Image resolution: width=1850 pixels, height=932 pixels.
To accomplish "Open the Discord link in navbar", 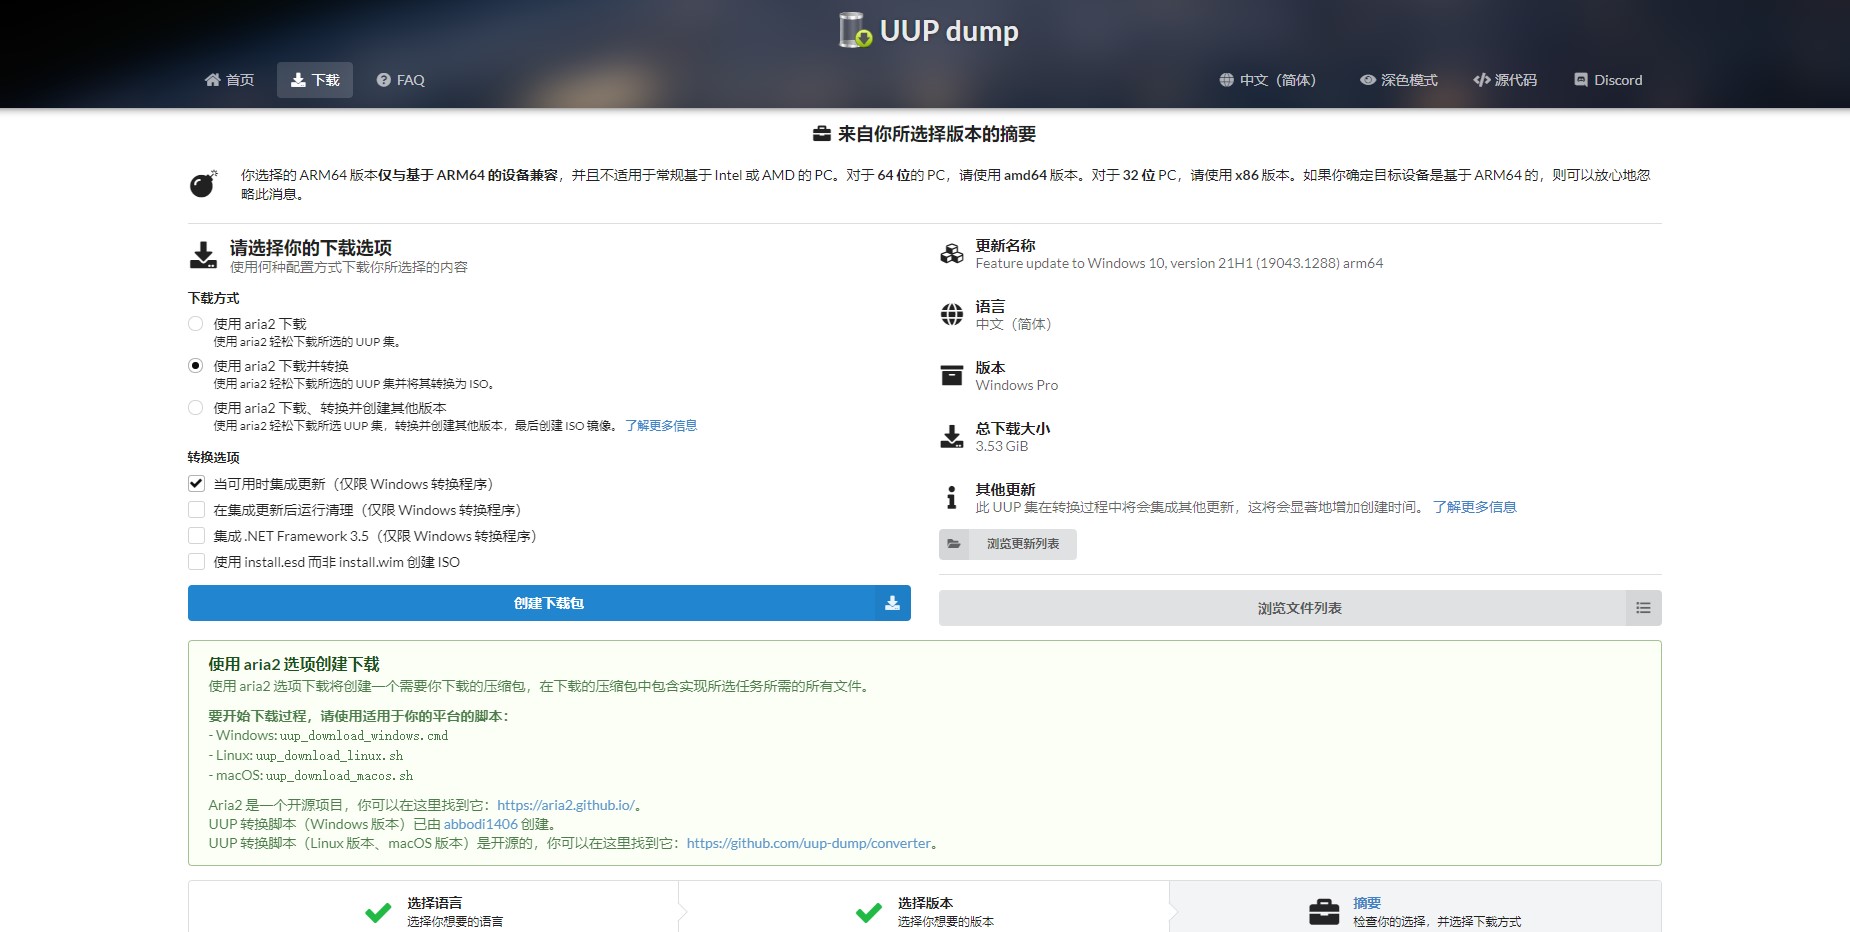I will 1608,80.
